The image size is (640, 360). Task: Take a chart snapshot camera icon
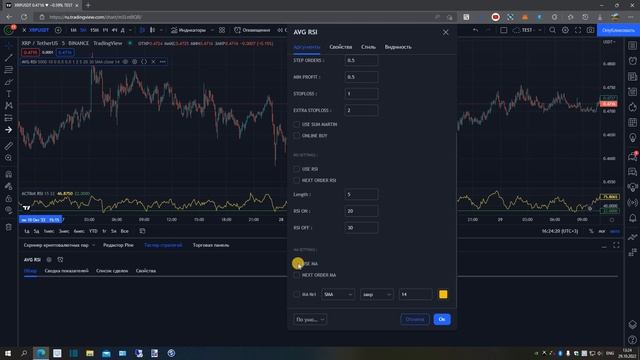(x=591, y=30)
